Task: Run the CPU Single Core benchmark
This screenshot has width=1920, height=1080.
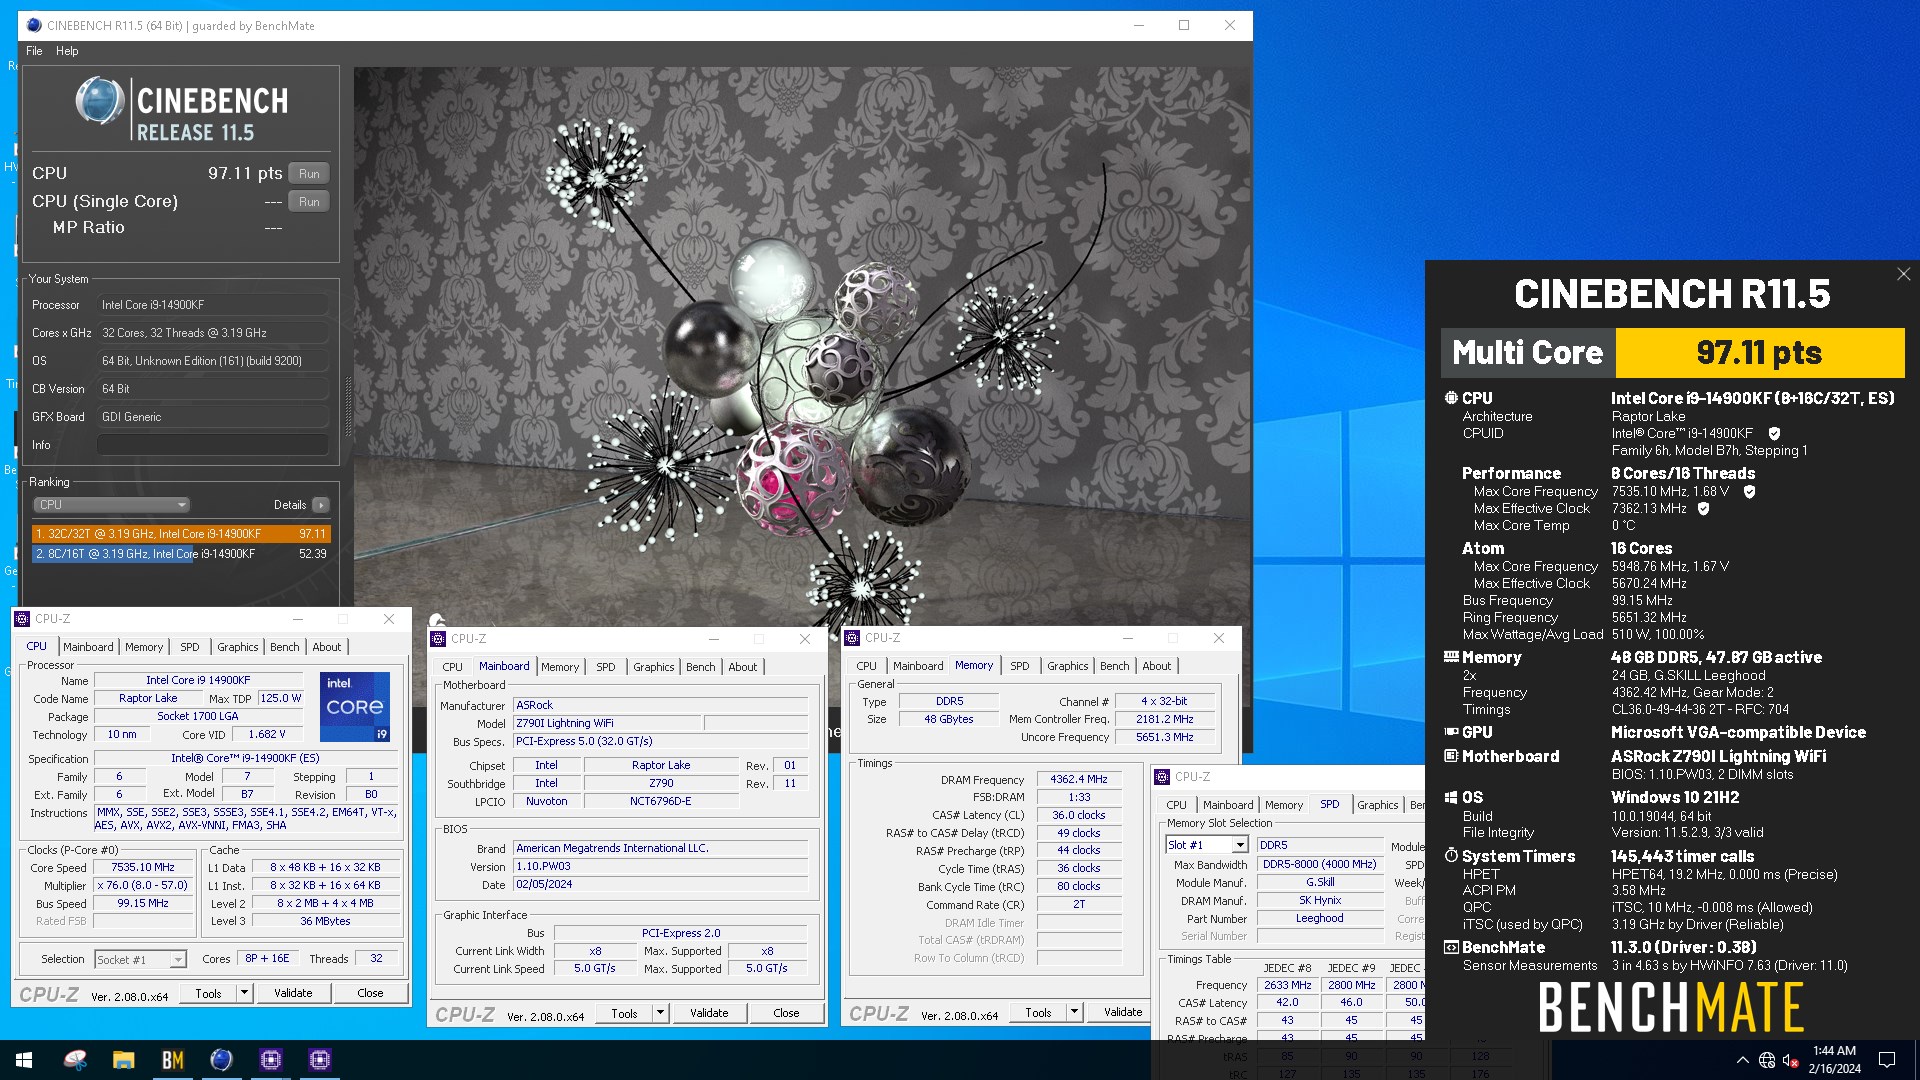Action: coord(309,201)
